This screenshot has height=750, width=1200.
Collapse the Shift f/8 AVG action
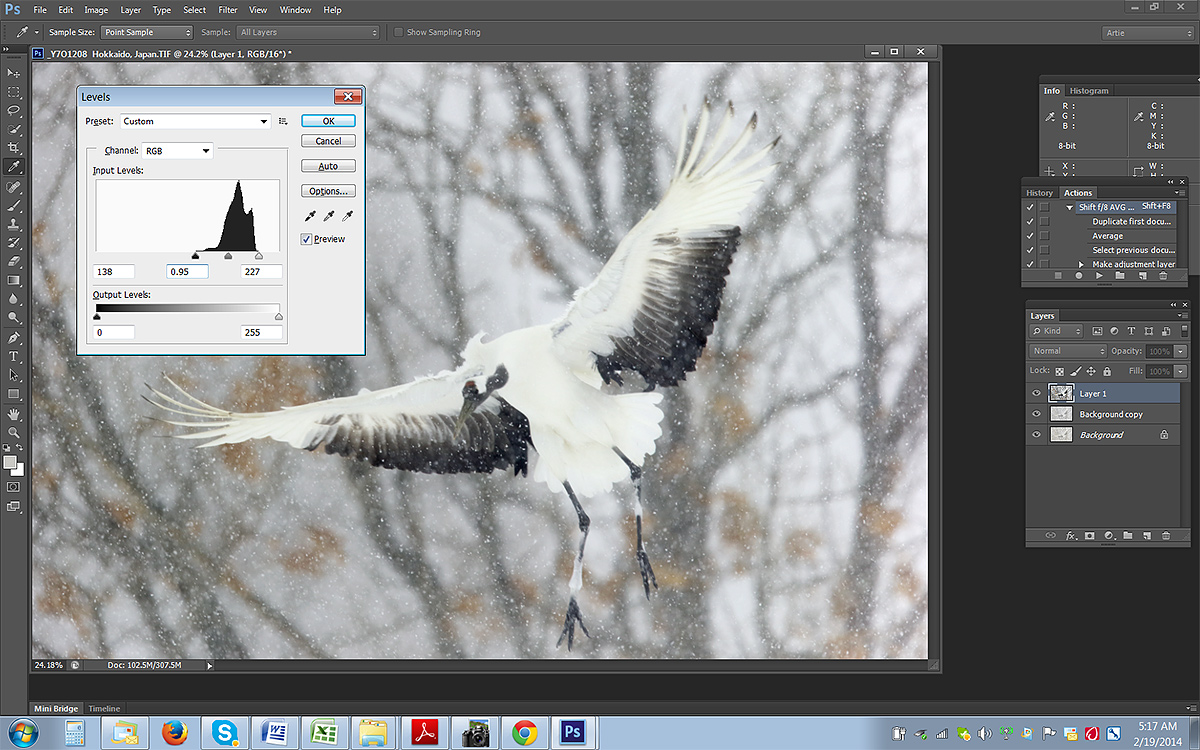1069,207
